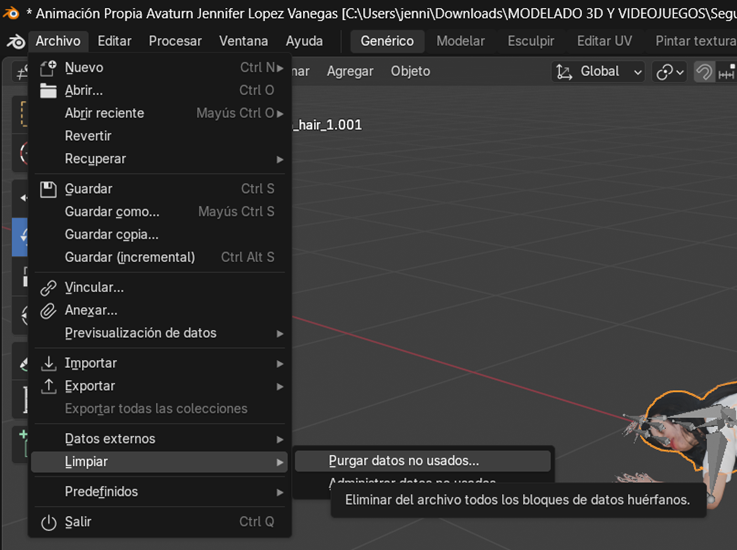Viewport: 737px width, 550px height.
Task: Choose Salir to quit Blender
Action: click(160, 522)
